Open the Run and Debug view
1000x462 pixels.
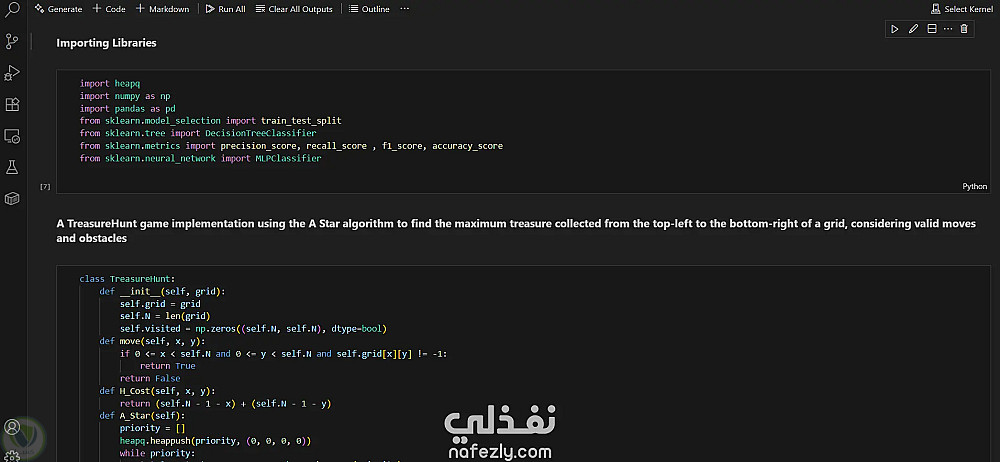tap(12, 73)
